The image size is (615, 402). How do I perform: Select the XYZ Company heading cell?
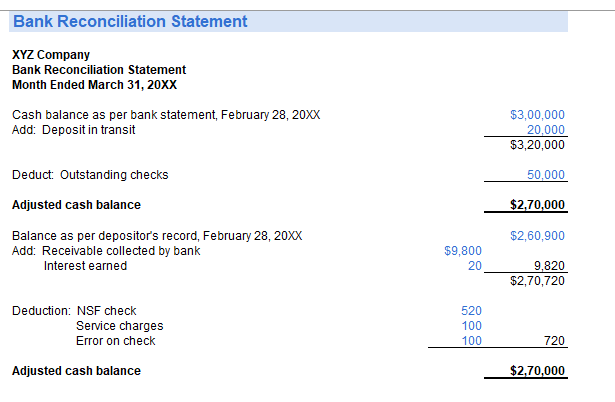pyautogui.click(x=50, y=55)
